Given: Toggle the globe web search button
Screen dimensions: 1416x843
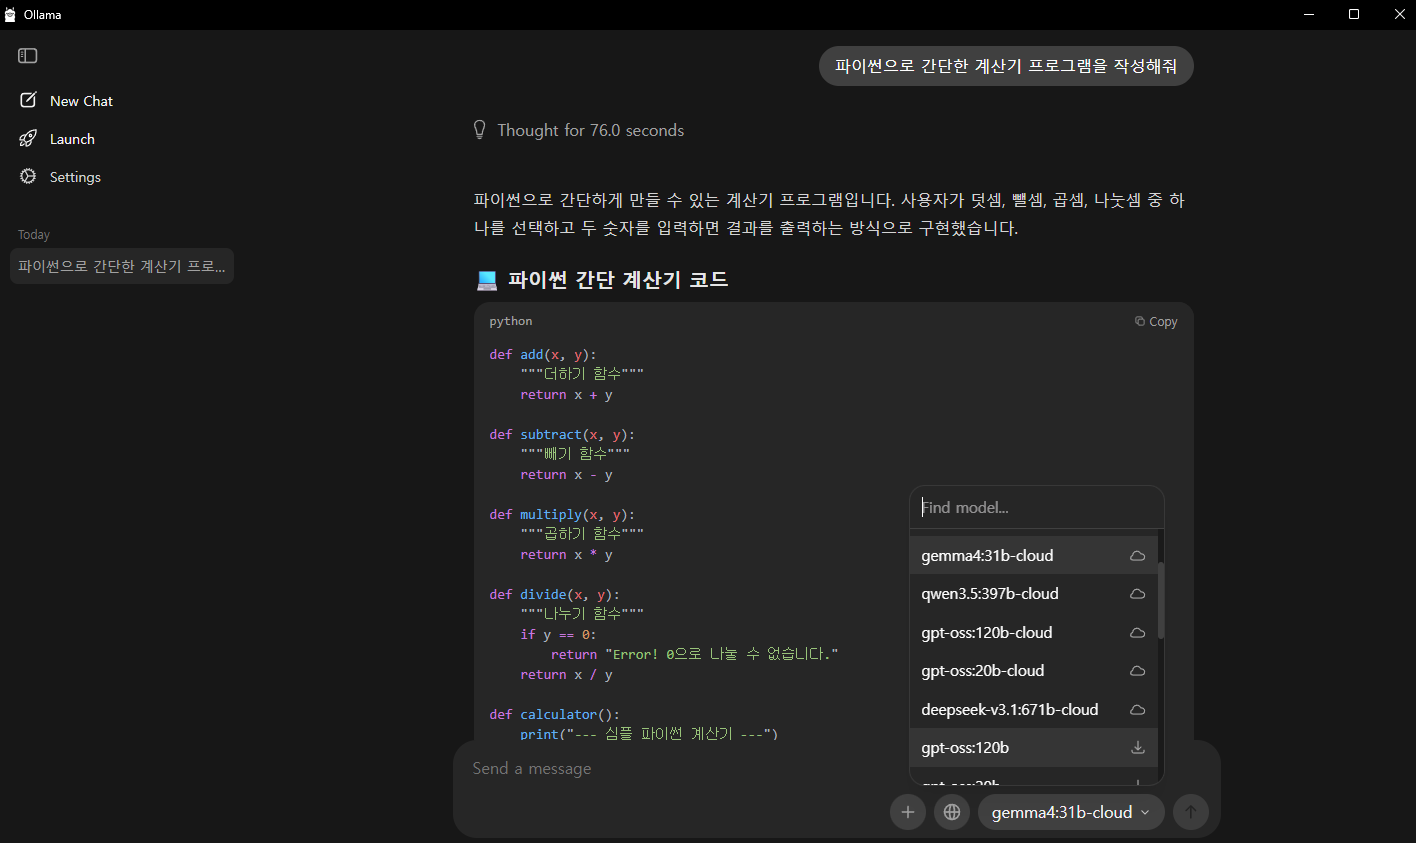Looking at the screenshot, I should click(x=952, y=812).
